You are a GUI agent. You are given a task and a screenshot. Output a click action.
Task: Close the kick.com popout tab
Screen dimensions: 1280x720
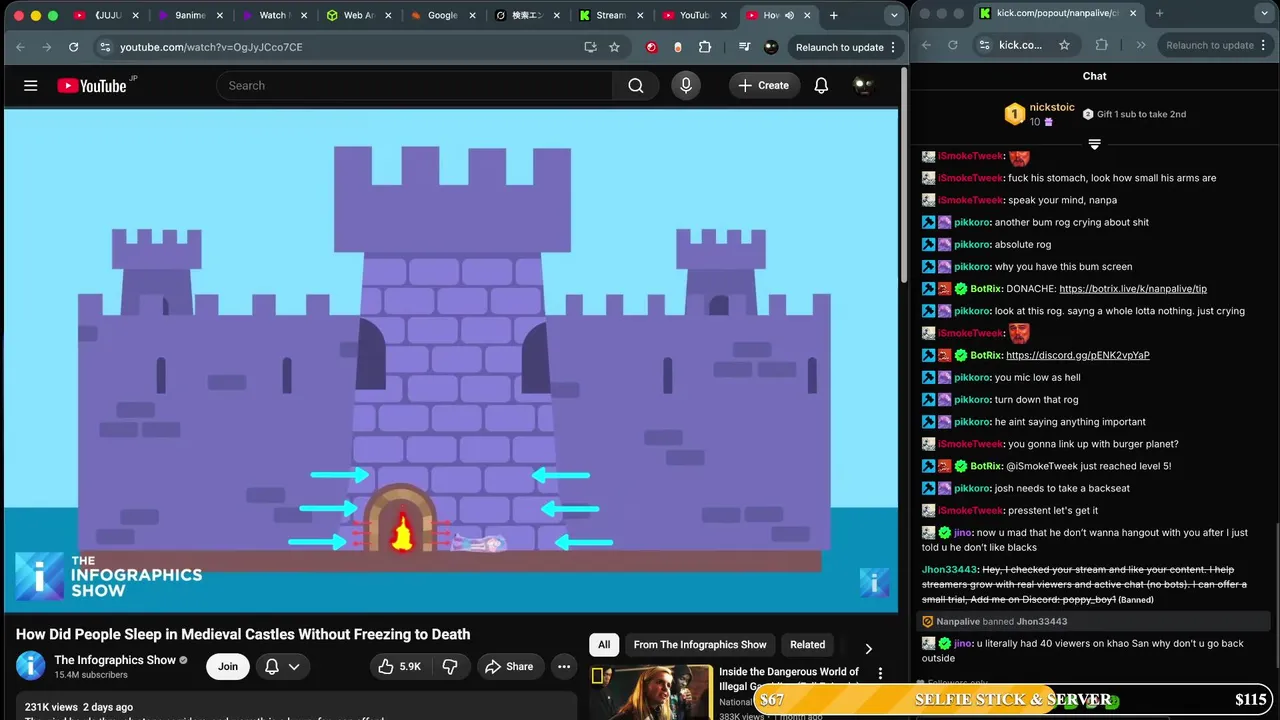click(1133, 13)
